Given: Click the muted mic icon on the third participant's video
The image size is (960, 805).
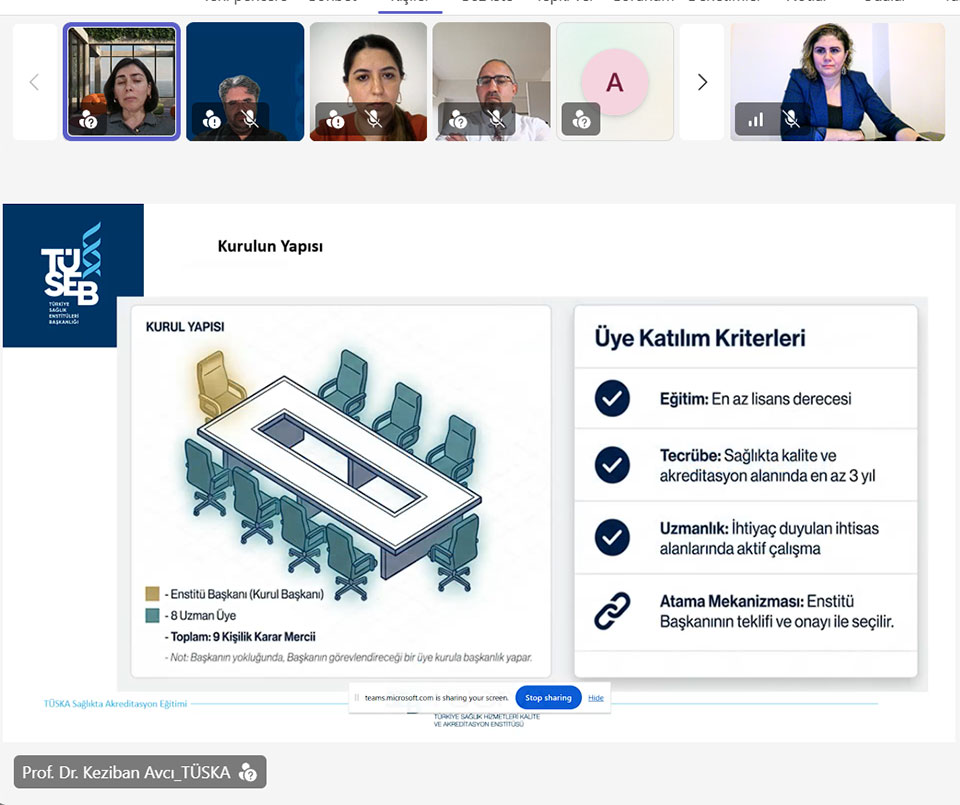Looking at the screenshot, I should 374,119.
